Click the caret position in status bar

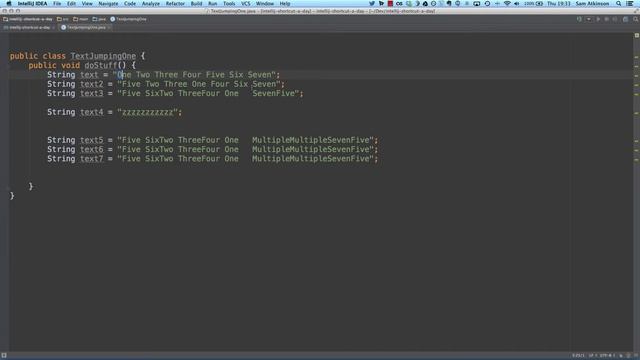[x=578, y=356]
